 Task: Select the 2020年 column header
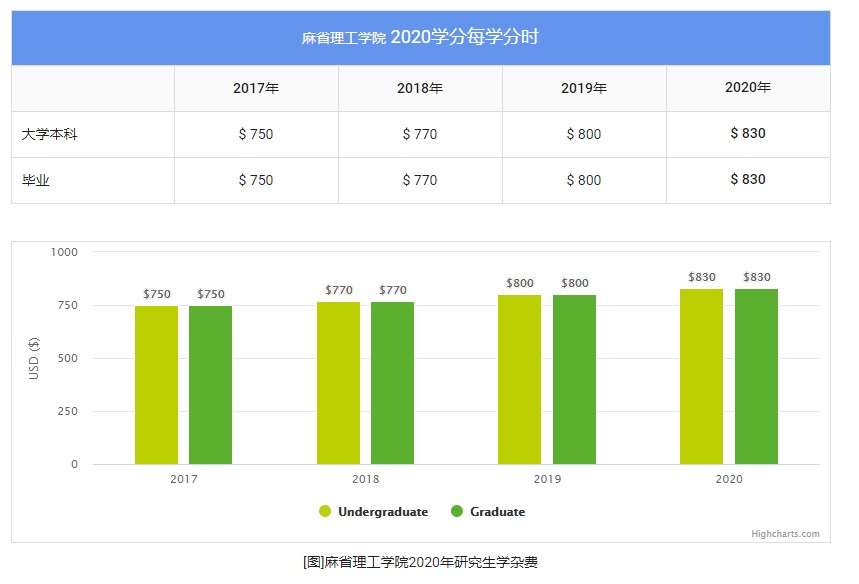tap(748, 88)
